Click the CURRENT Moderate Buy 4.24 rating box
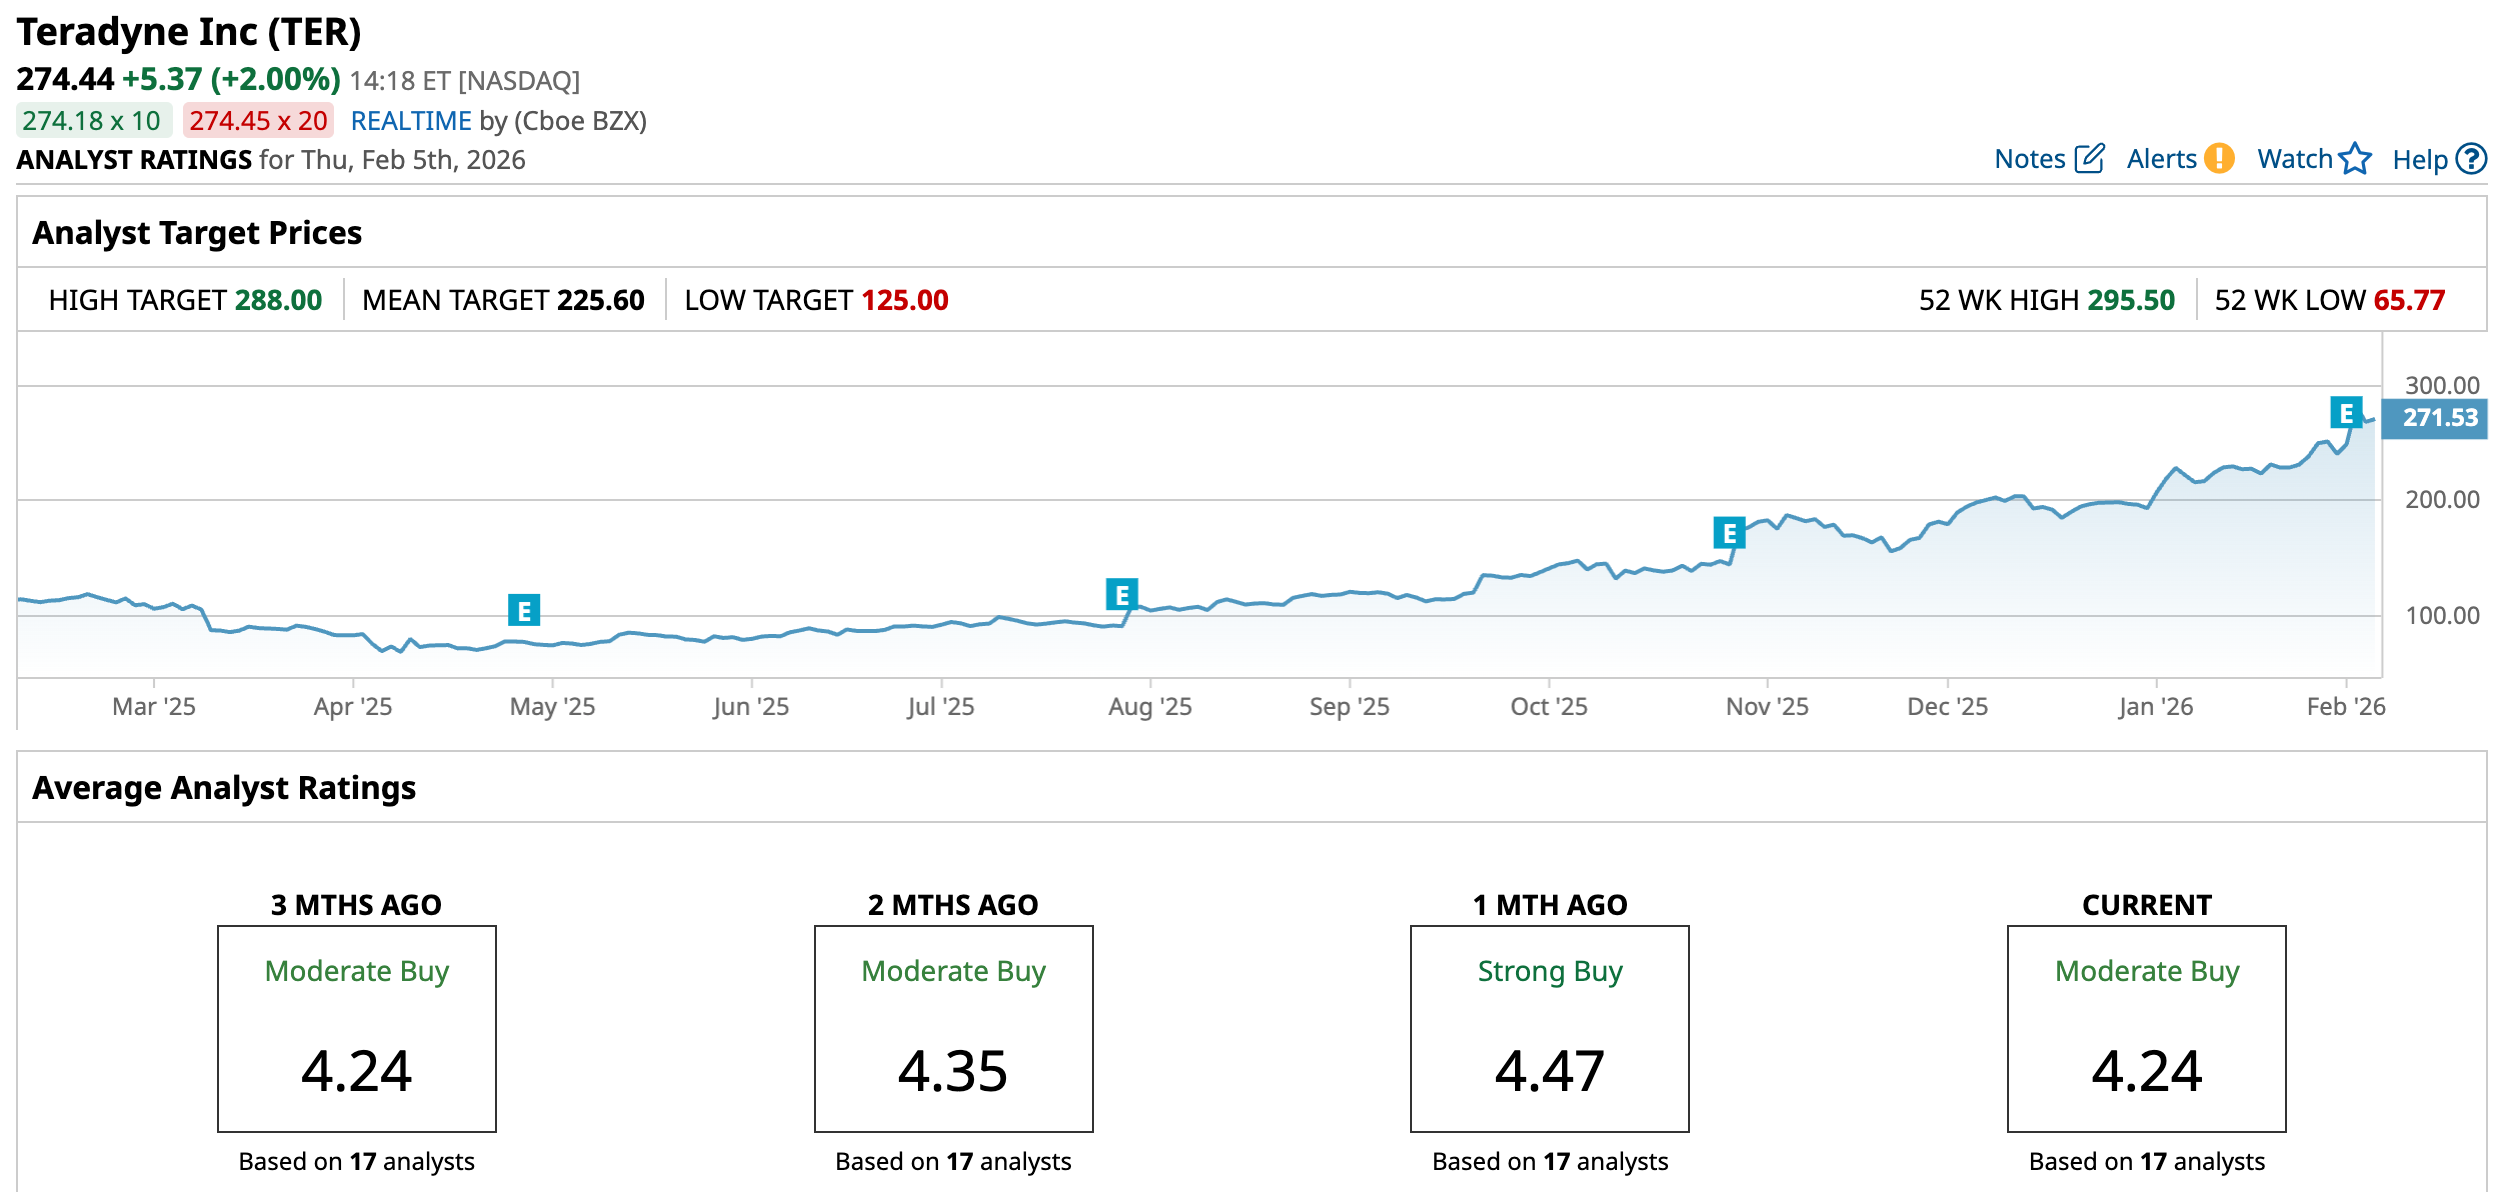The image size is (2500, 1192). (2146, 1029)
